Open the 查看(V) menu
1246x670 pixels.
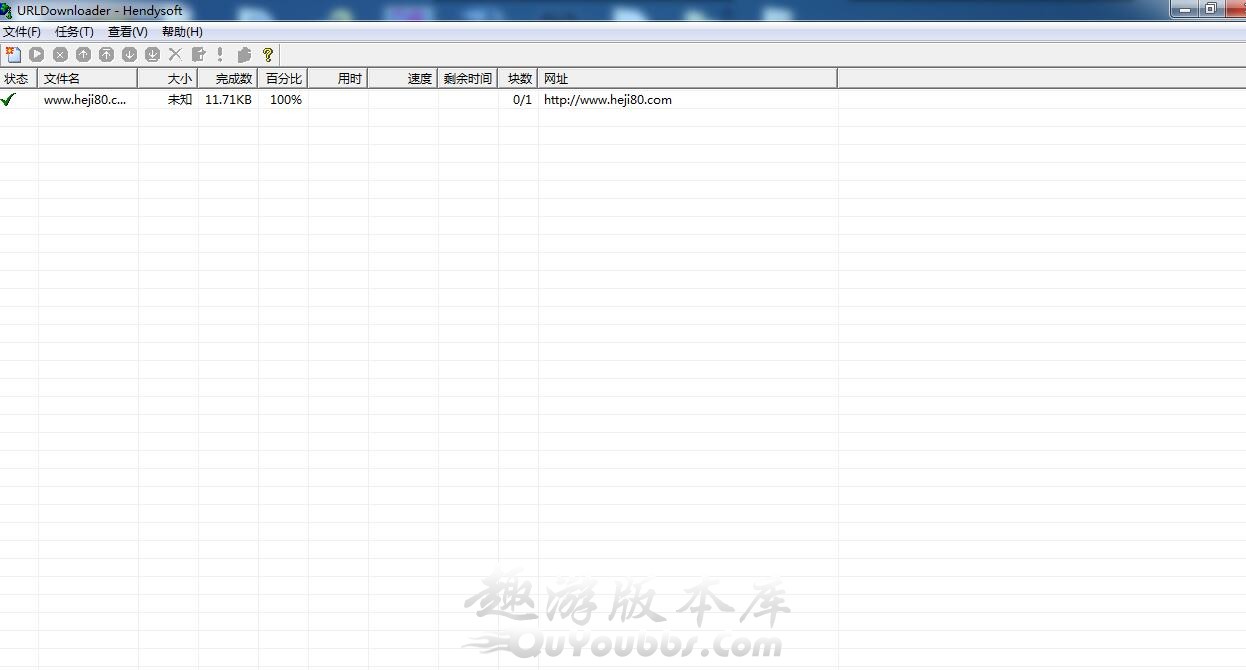click(127, 32)
